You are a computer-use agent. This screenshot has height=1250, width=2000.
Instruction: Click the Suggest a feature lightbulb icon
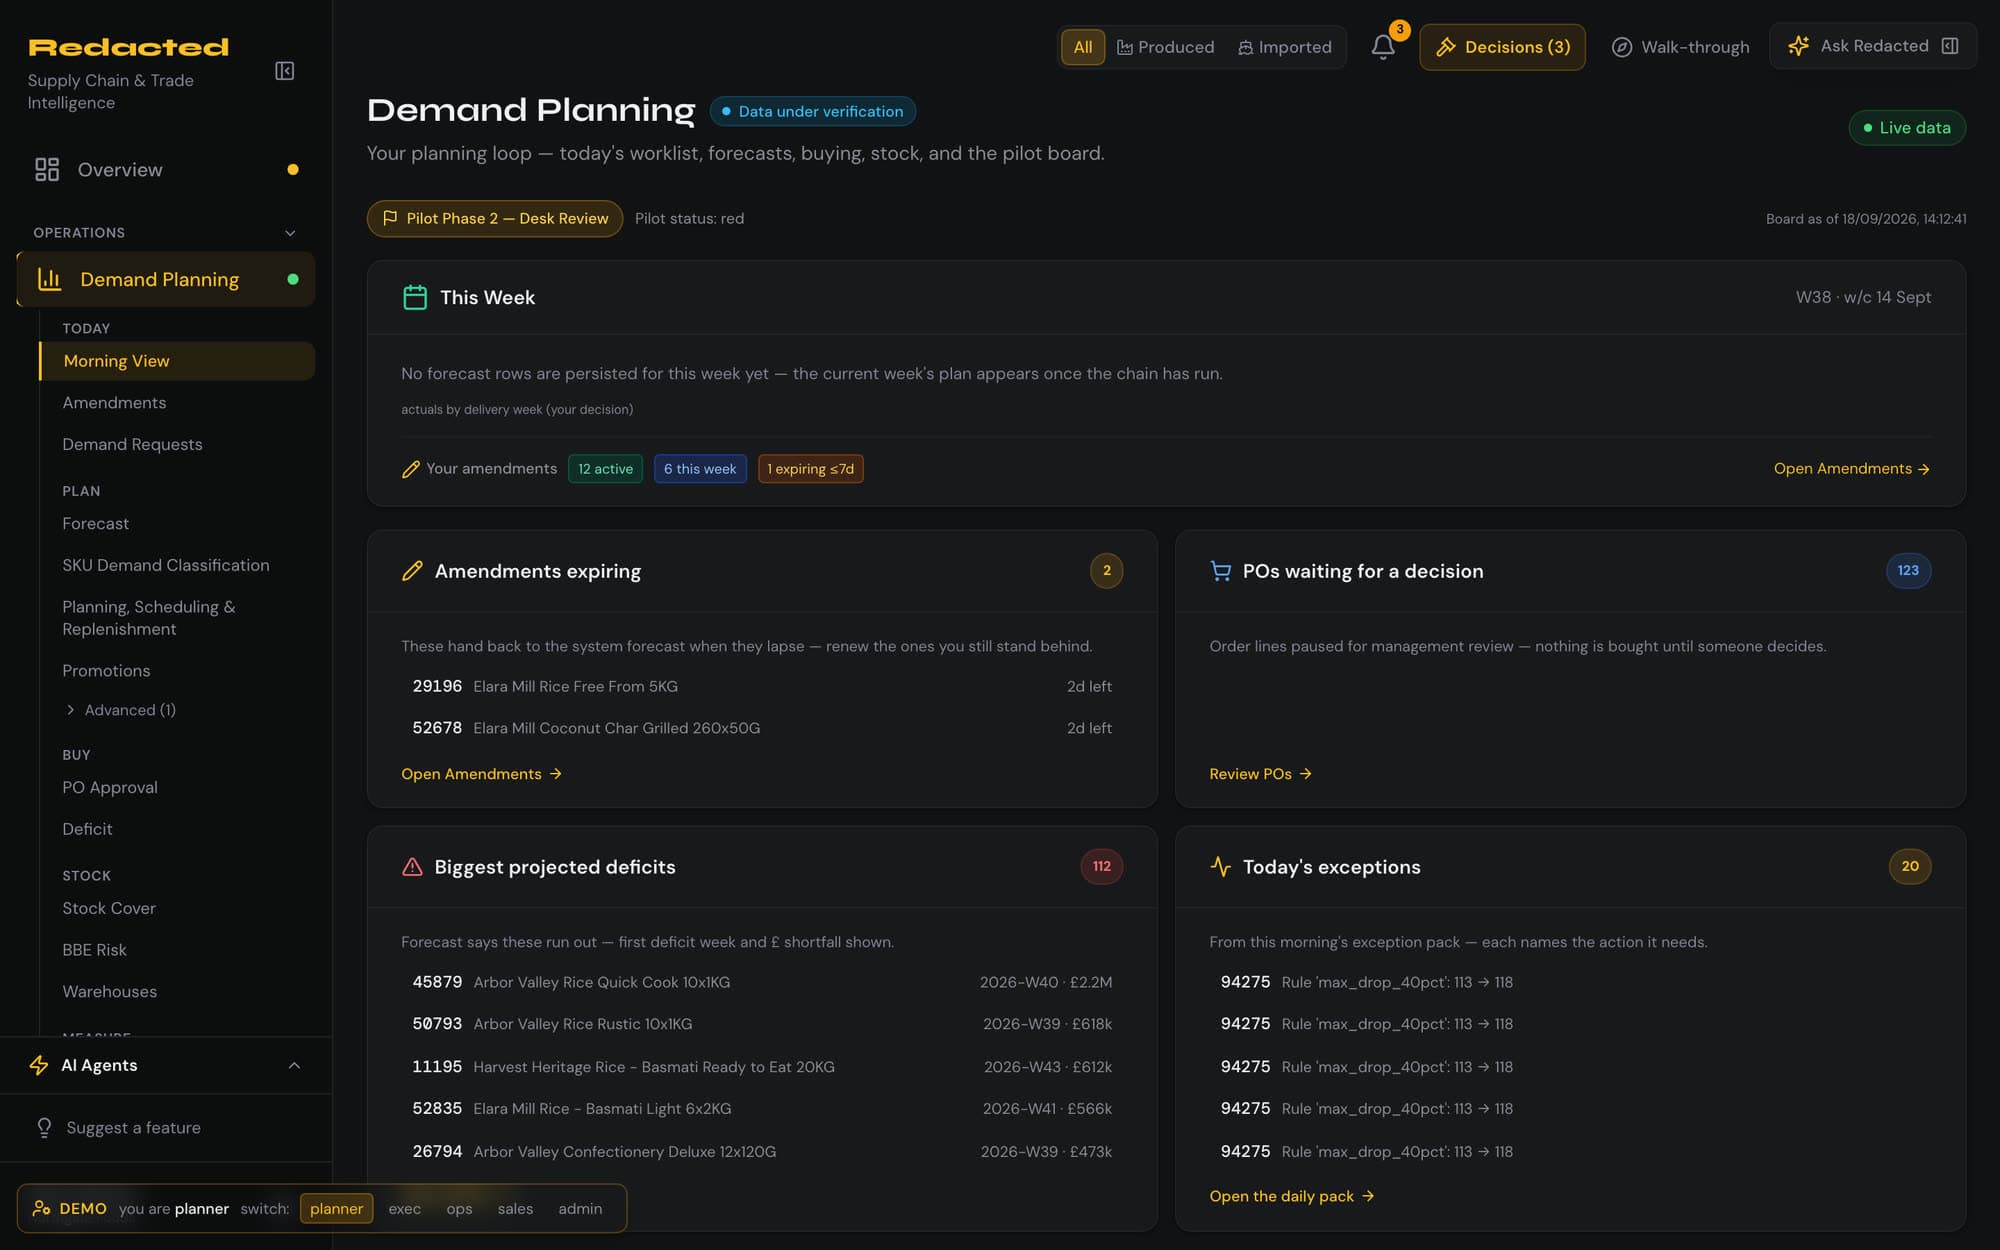pyautogui.click(x=44, y=1128)
